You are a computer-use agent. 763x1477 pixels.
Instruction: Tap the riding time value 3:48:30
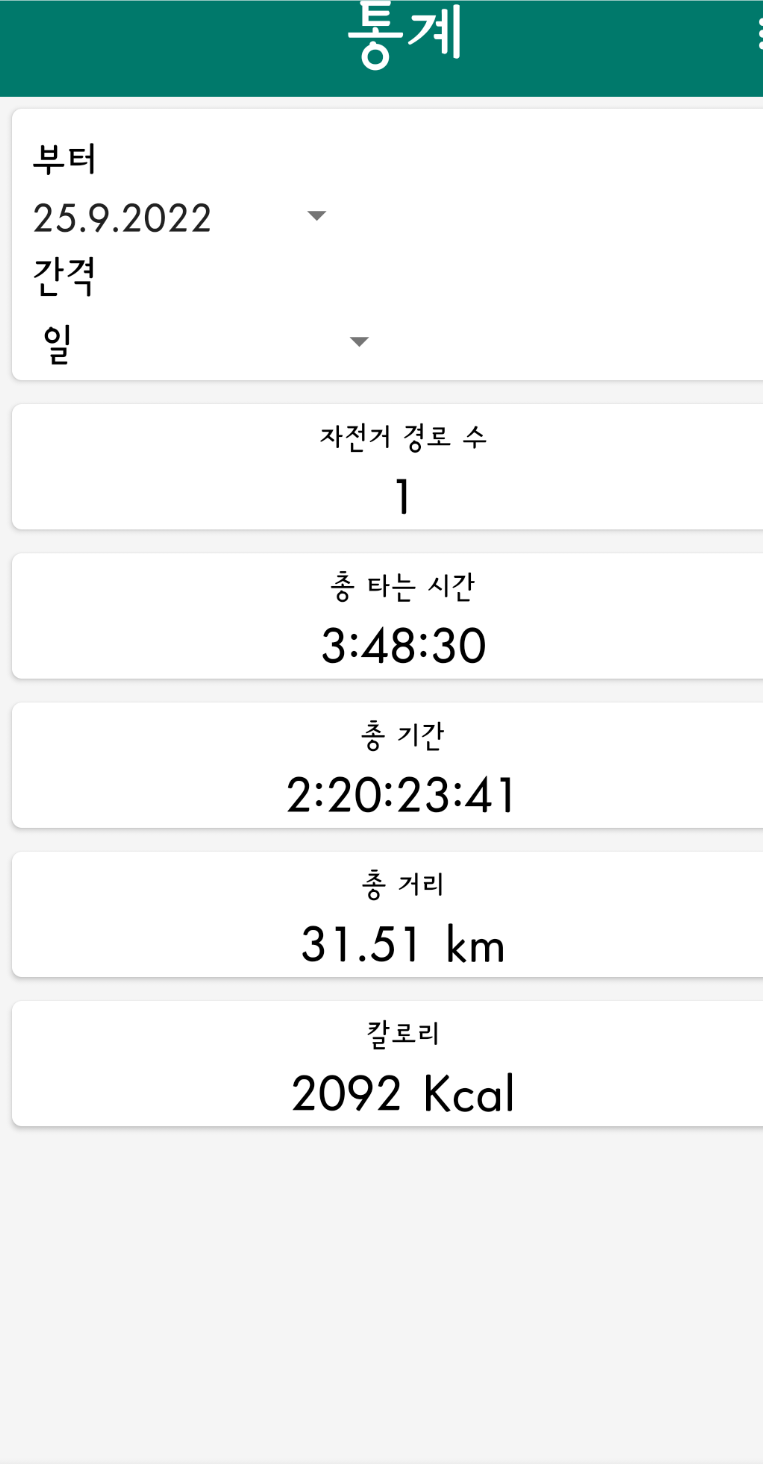[x=403, y=647]
